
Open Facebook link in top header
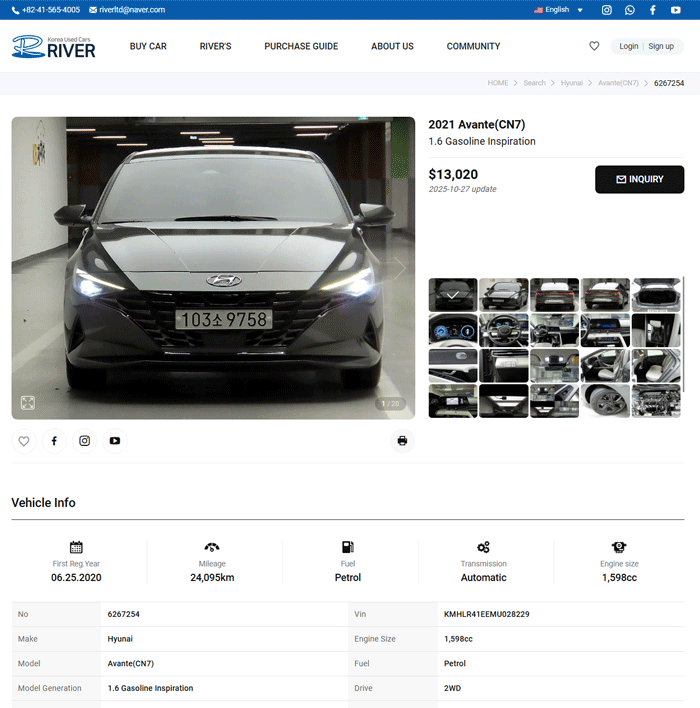pyautogui.click(x=652, y=10)
